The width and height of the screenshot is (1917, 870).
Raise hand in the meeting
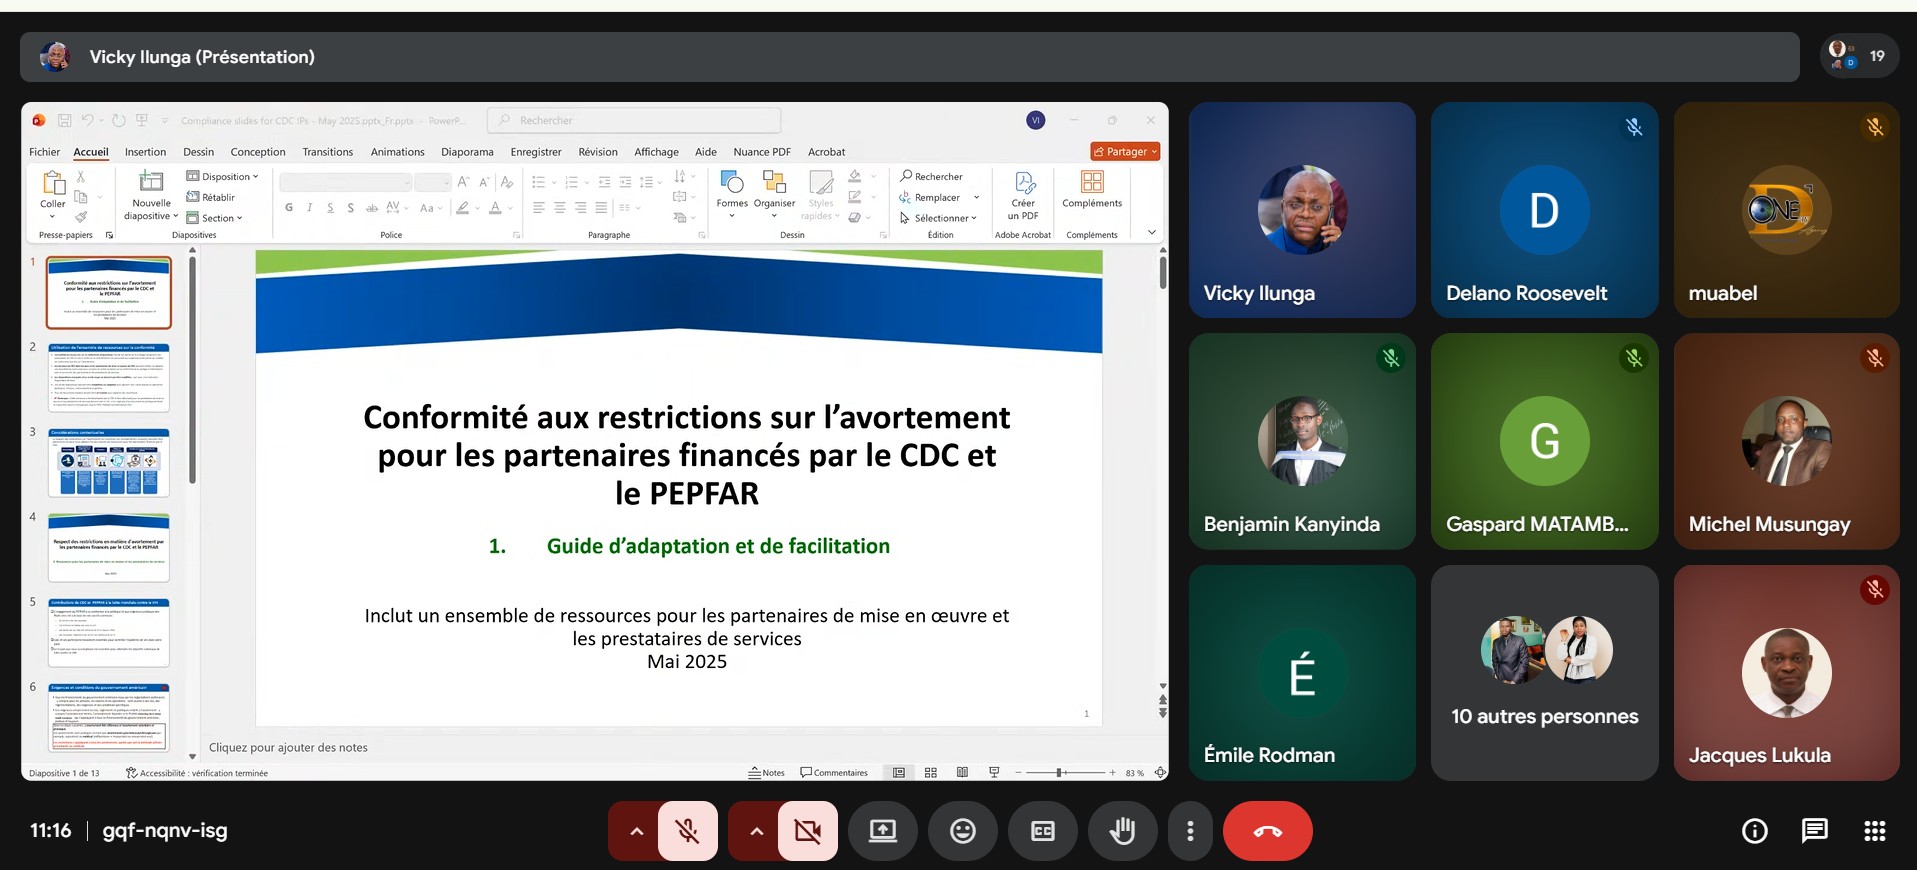point(1122,831)
